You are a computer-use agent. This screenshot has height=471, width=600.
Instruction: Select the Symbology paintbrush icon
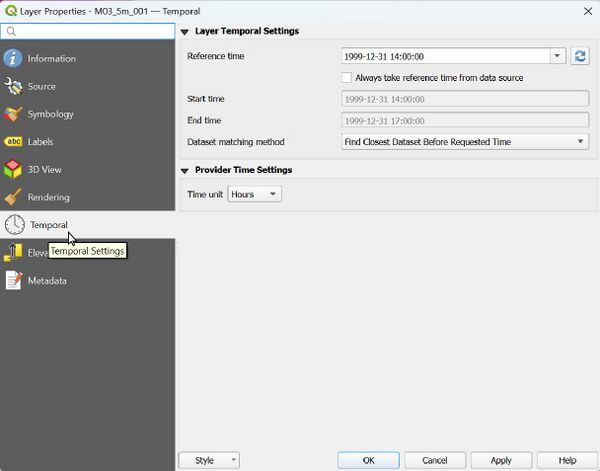point(14,114)
